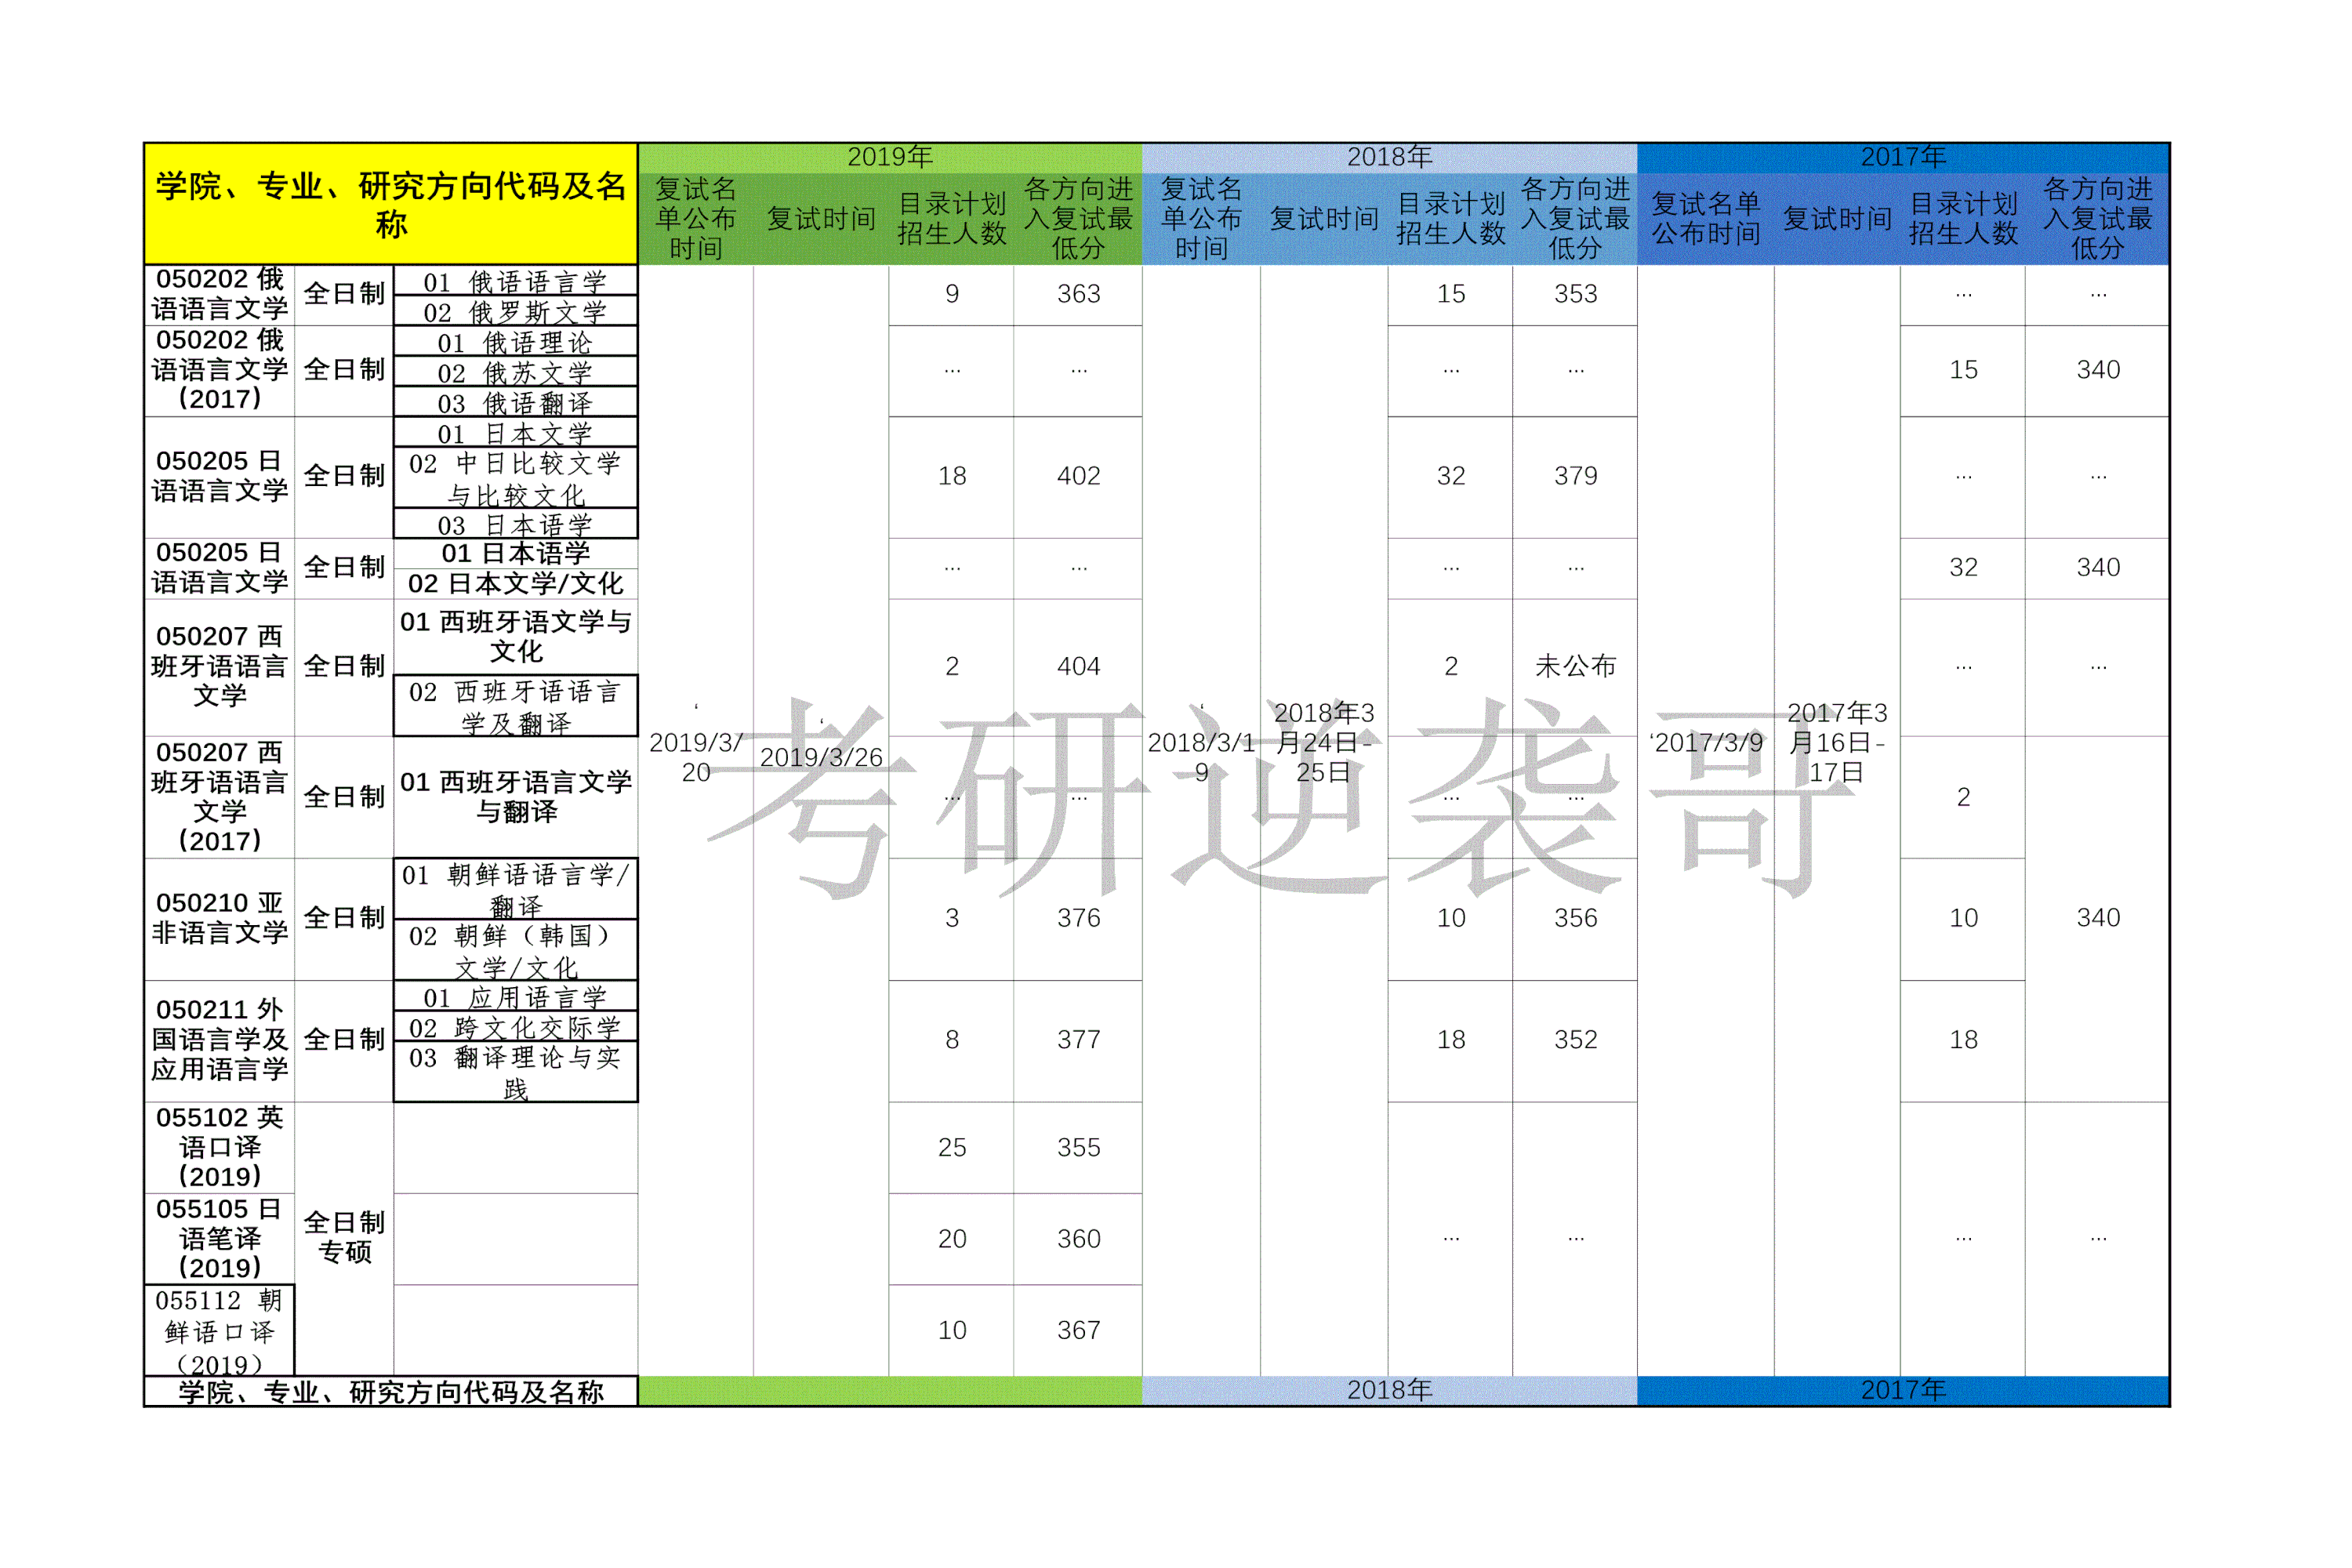Click the enrollment number 25
This screenshot has height=1568, width=2352.
[x=952, y=1148]
